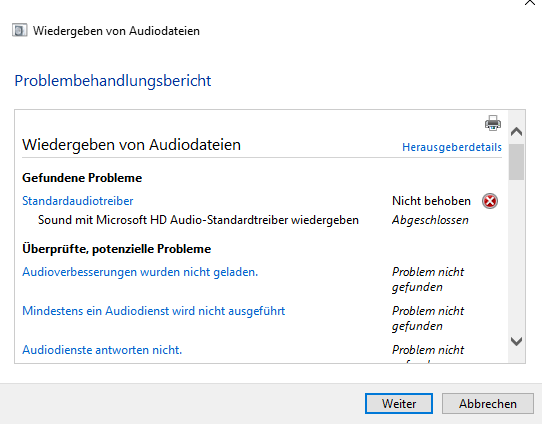The height and width of the screenshot is (424, 542).
Task: Click the audio troubleshooter icon in title
Action: (20, 30)
